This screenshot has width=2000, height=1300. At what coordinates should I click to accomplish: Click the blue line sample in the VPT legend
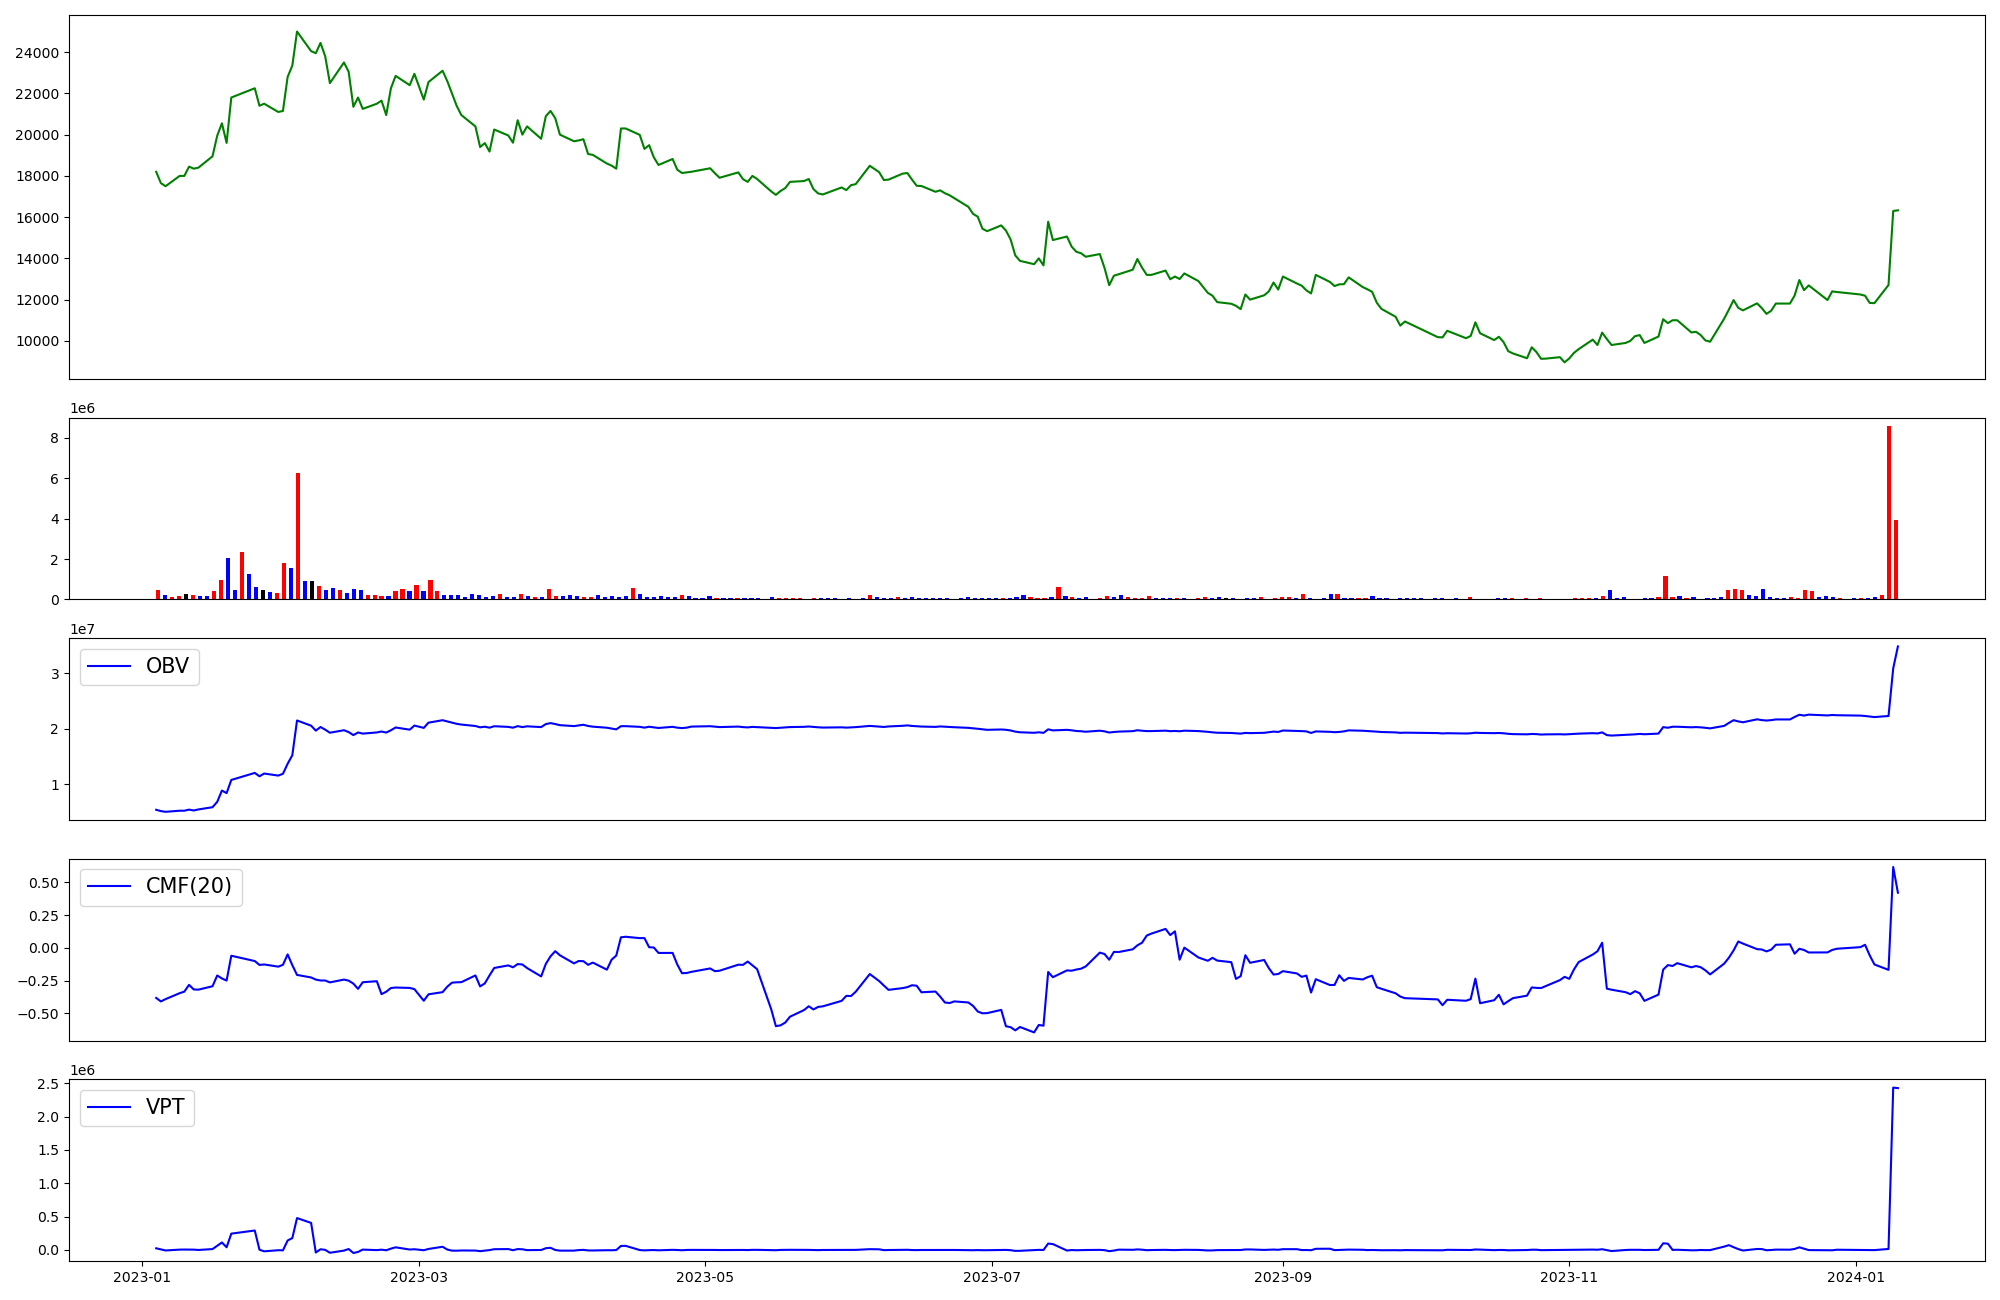pyautogui.click(x=109, y=1107)
